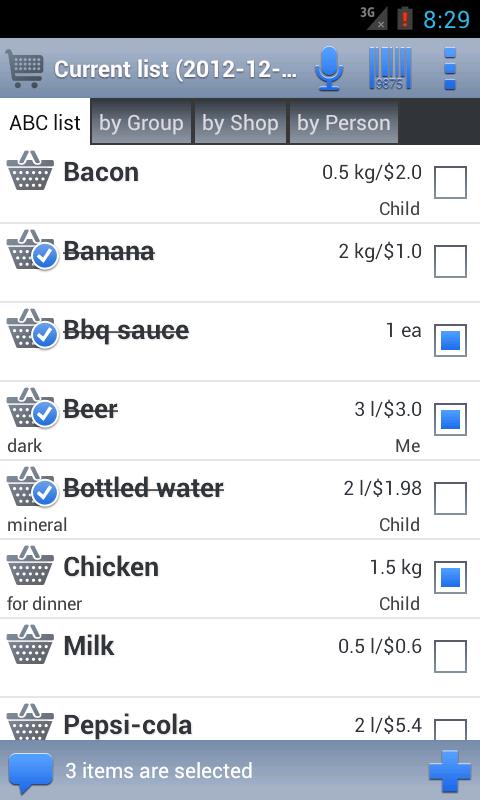This screenshot has width=480, height=800.
Task: Tap the basket icon next to Milk
Action: (x=30, y=645)
